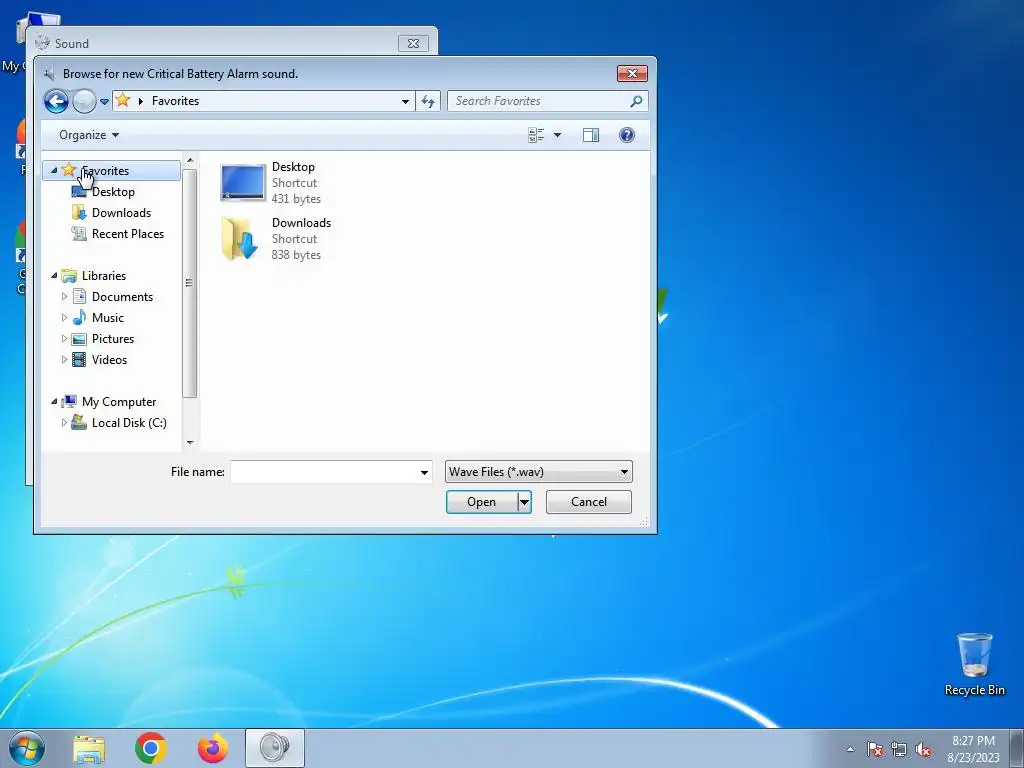1024x768 pixels.
Task: Click the search magnifier icon
Action: pyautogui.click(x=636, y=101)
